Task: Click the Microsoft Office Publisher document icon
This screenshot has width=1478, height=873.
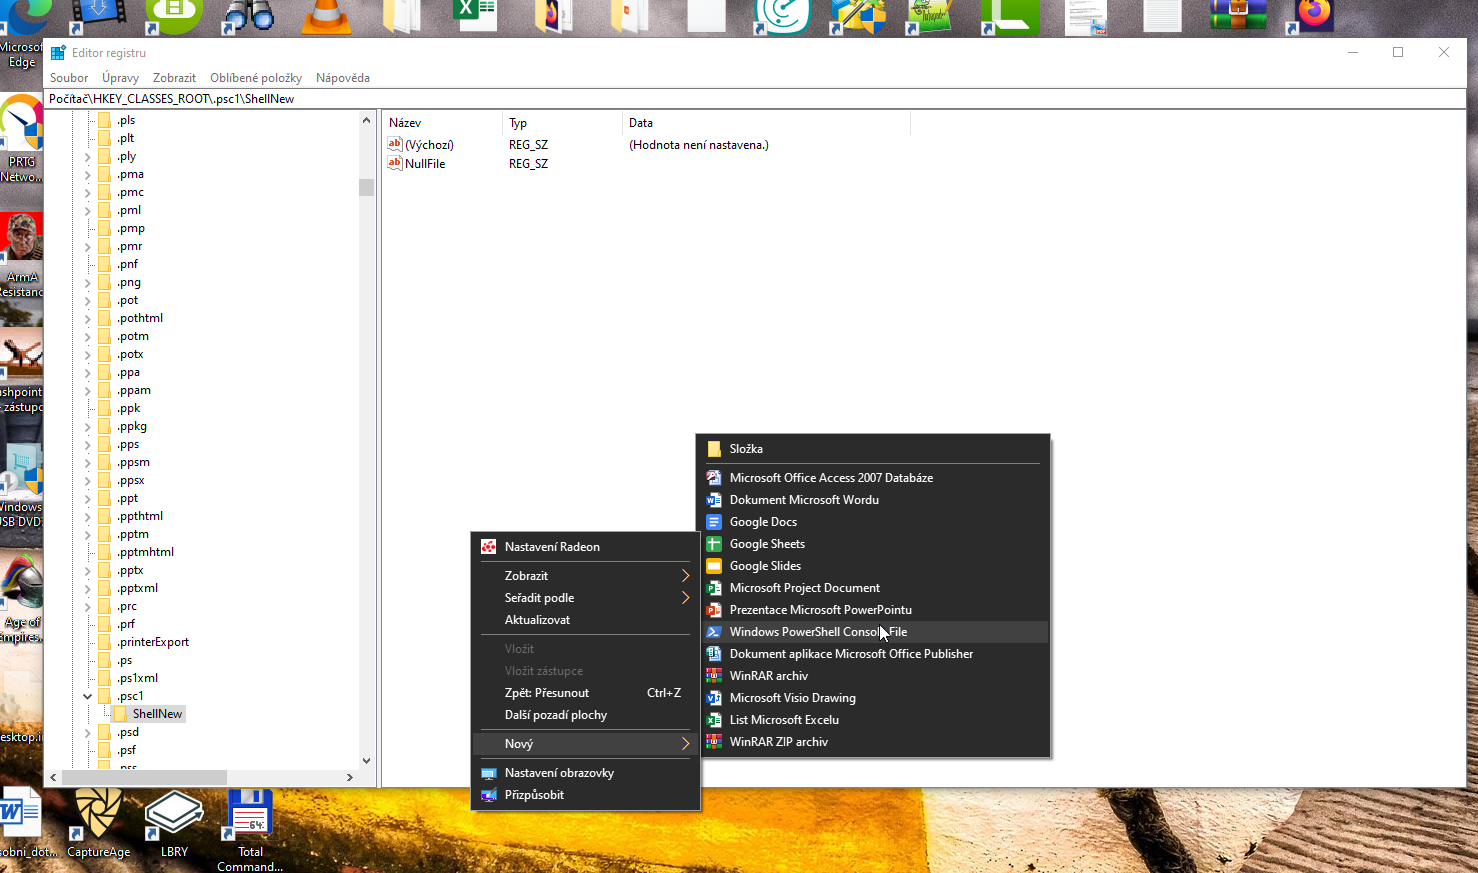Action: pyautogui.click(x=714, y=654)
